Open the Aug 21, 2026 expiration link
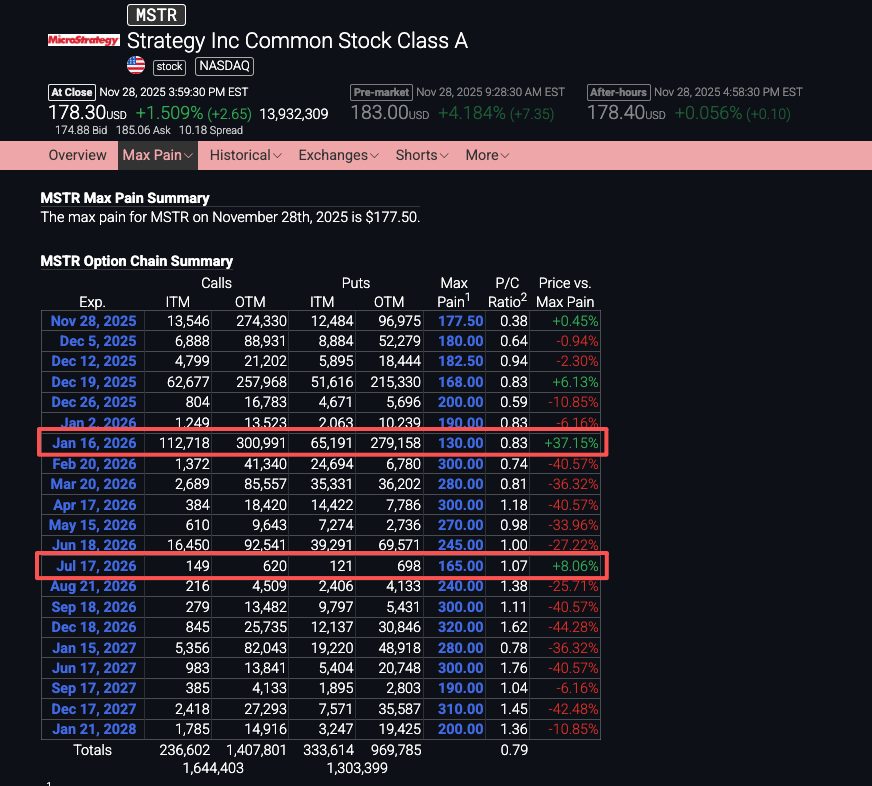The image size is (872, 786). (93, 586)
